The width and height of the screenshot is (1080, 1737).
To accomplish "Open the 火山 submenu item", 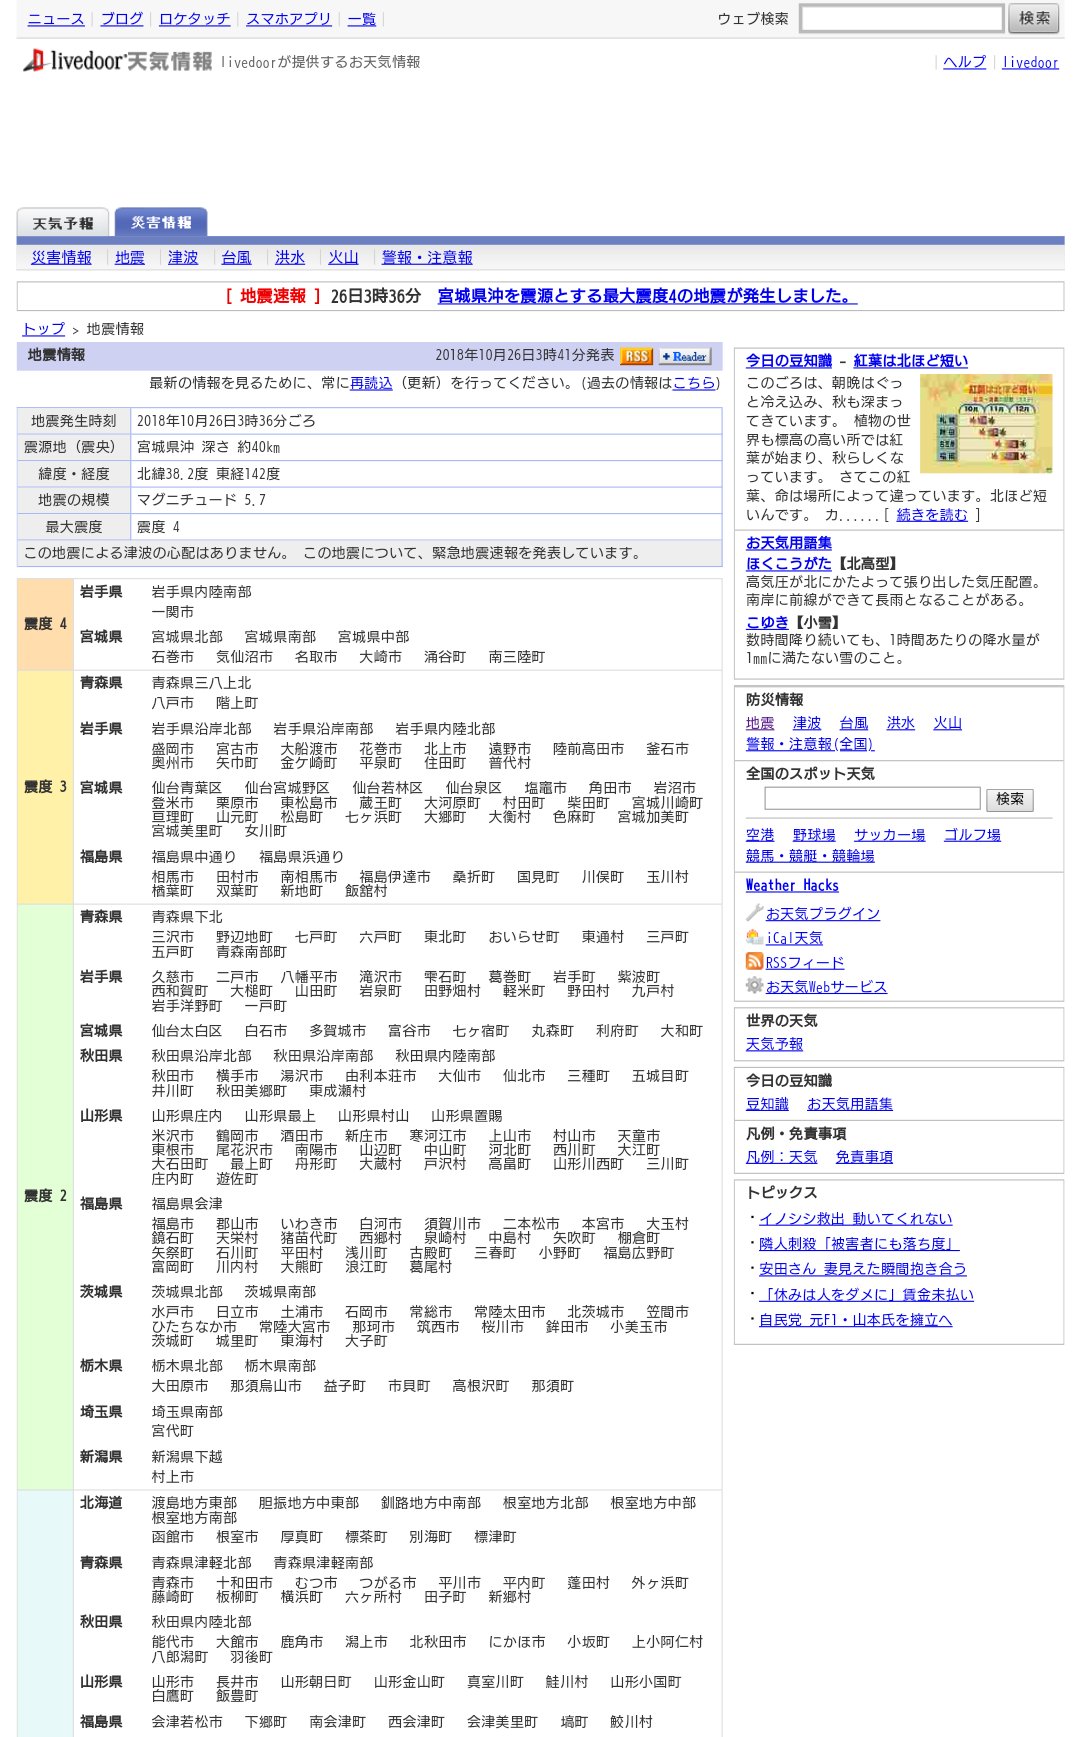I will click(343, 257).
